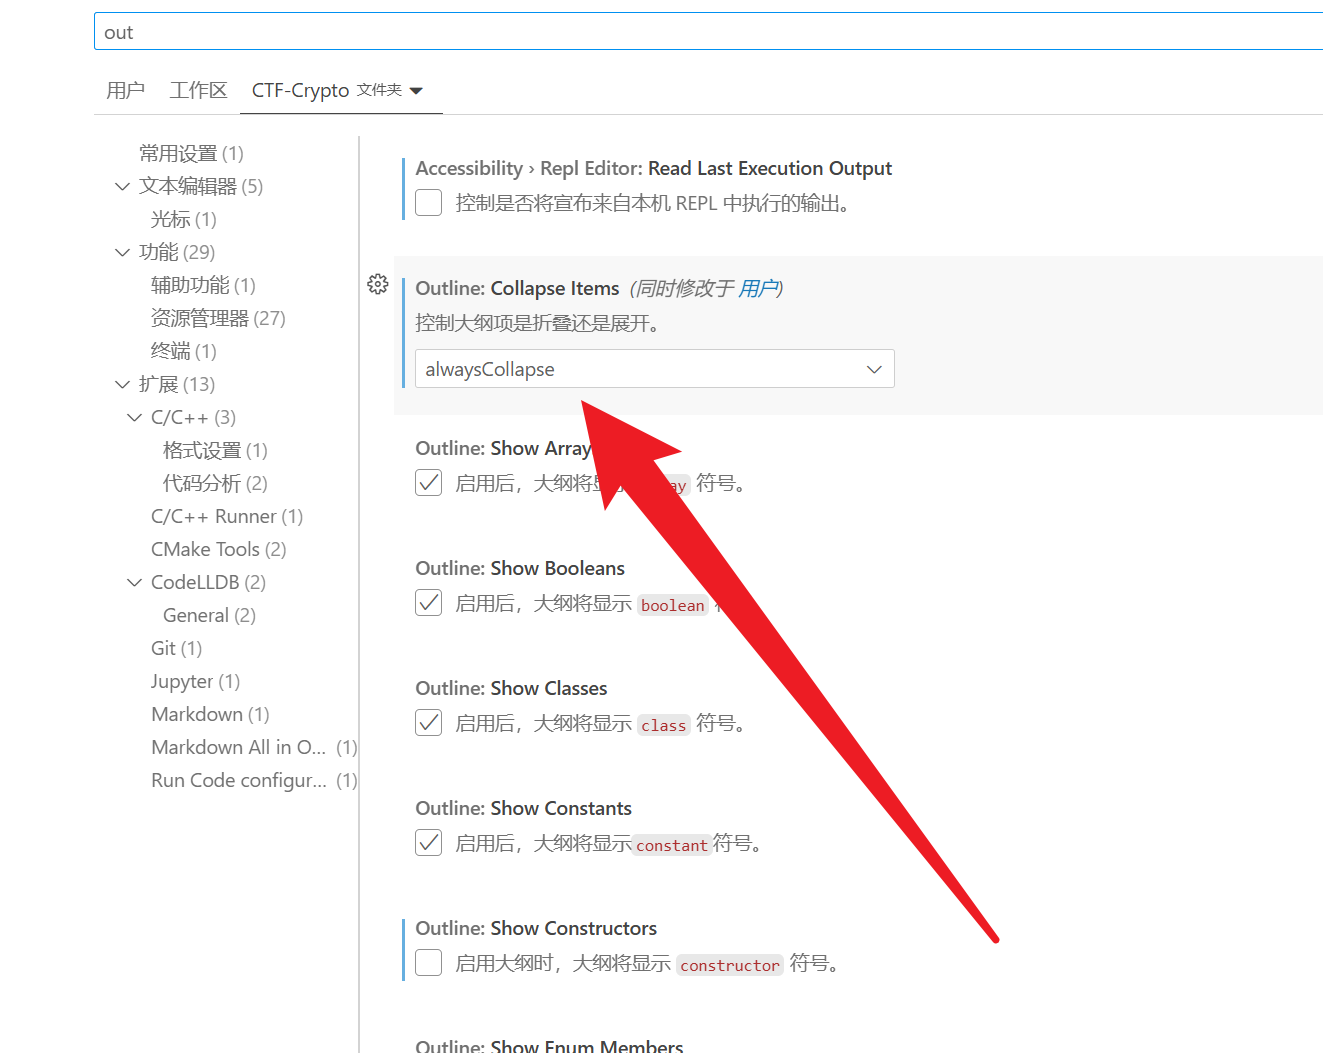Viewport: 1323px width, 1053px height.
Task: Click the gear icon beside Outline Collapse Items
Action: (x=377, y=285)
